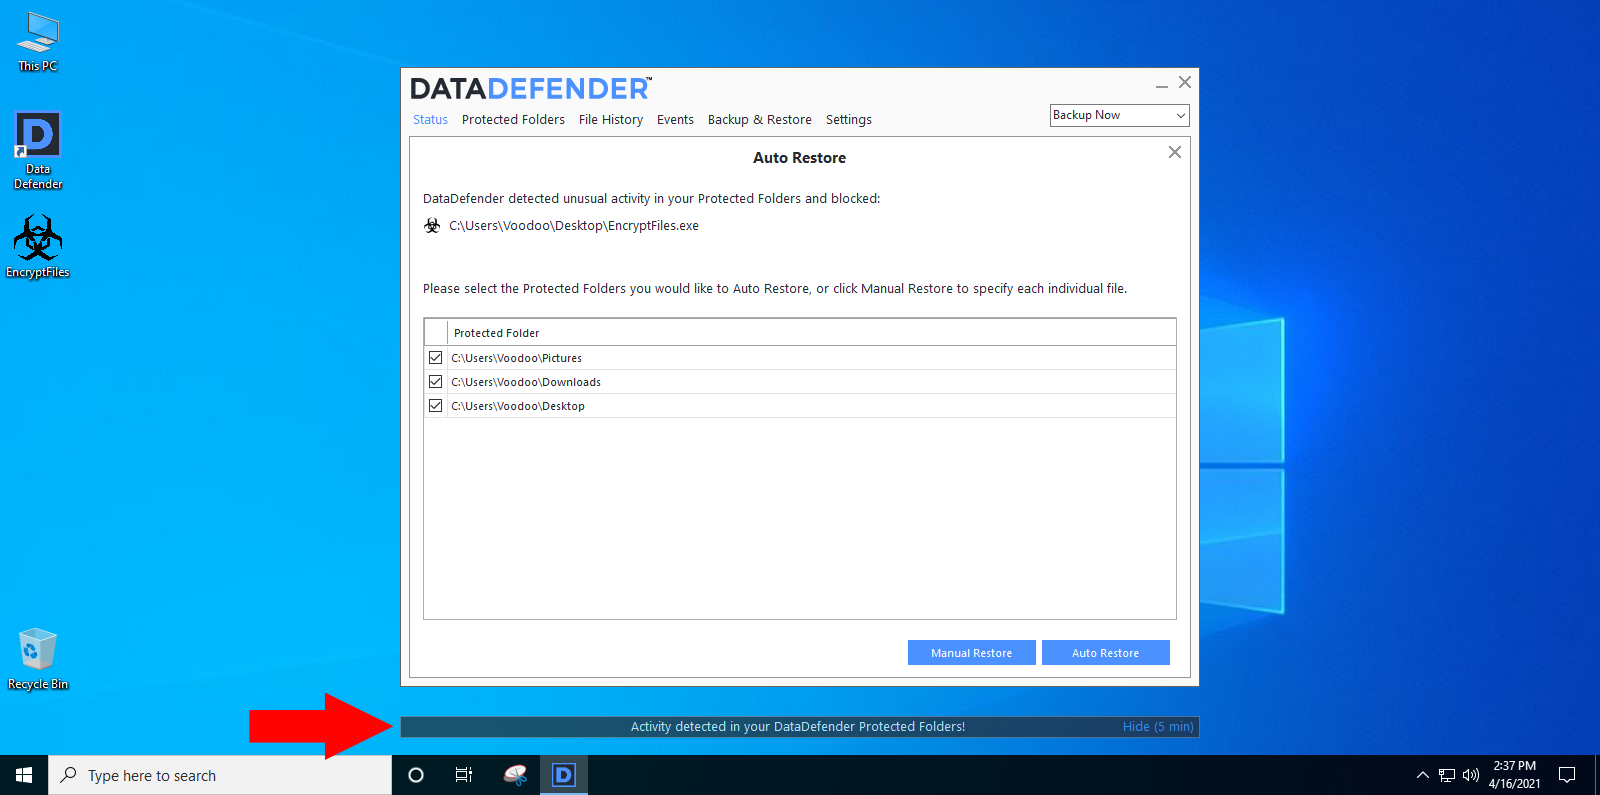Screen dimensions: 1600x795
Task: Open network status tray icon
Action: pos(1447,775)
